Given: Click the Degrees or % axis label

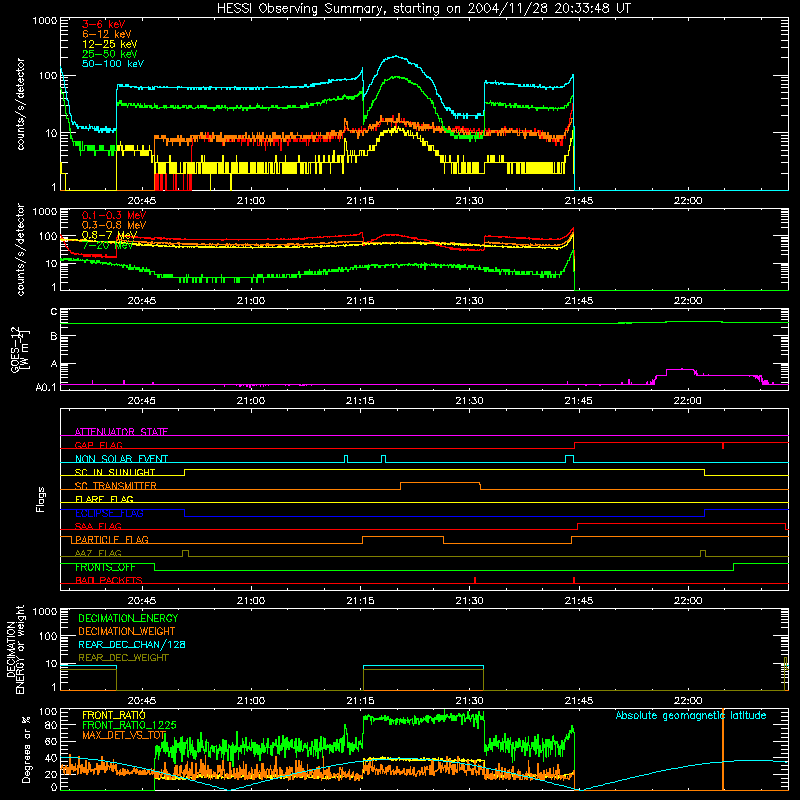Looking at the screenshot, I should [x=26, y=749].
